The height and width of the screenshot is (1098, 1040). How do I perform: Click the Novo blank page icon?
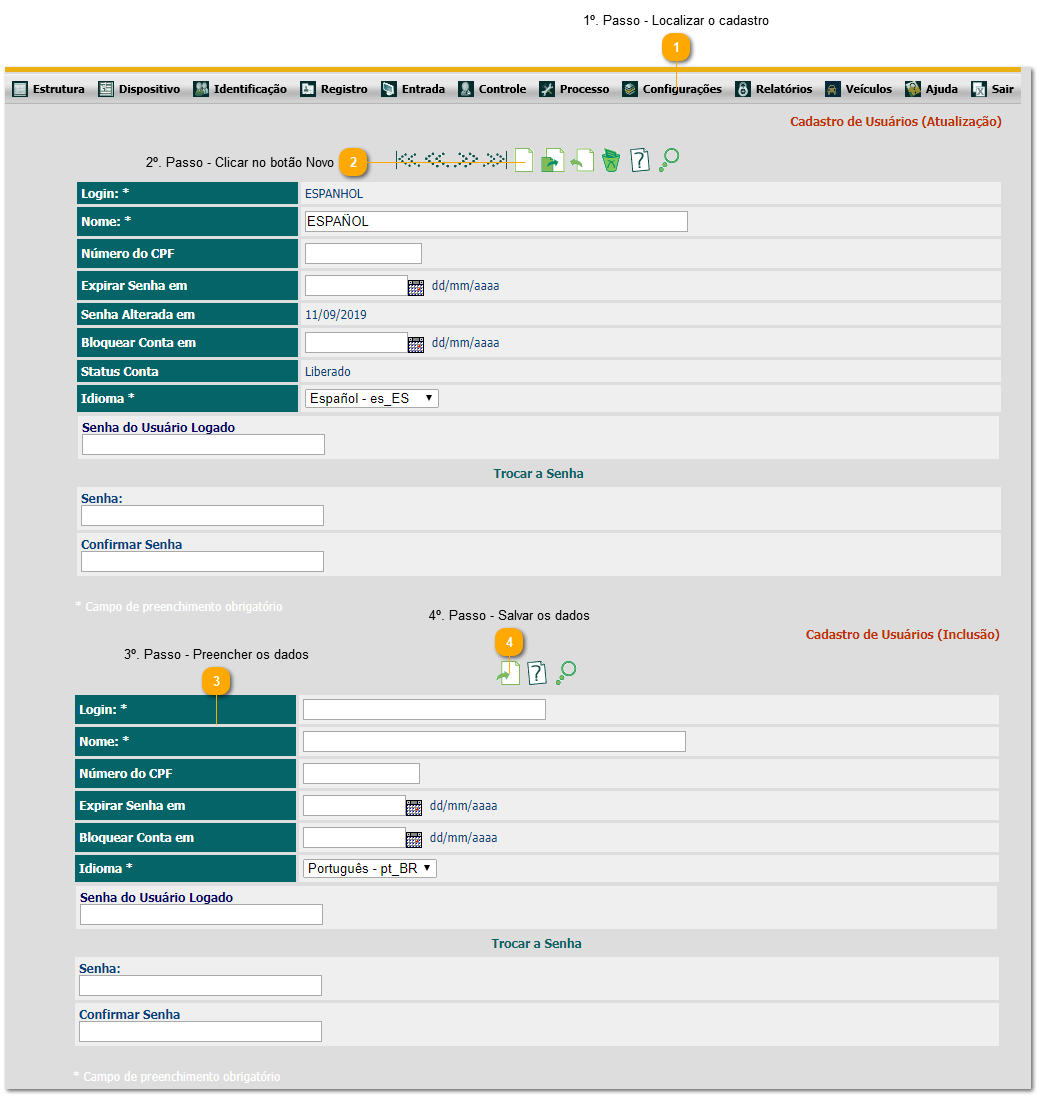[x=524, y=160]
